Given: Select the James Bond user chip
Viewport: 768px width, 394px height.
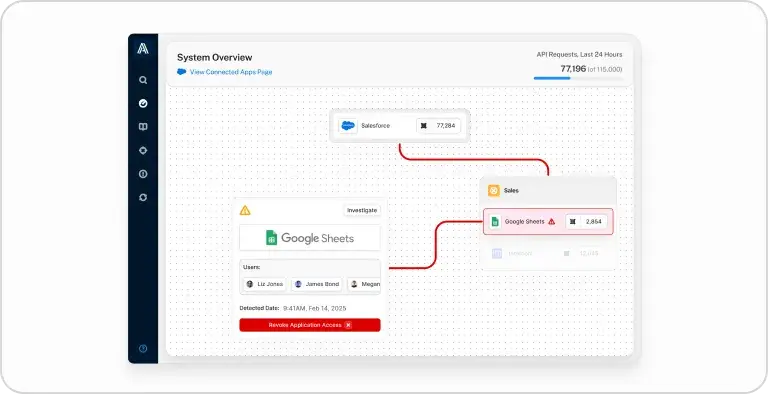Looking at the screenshot, I should (316, 284).
